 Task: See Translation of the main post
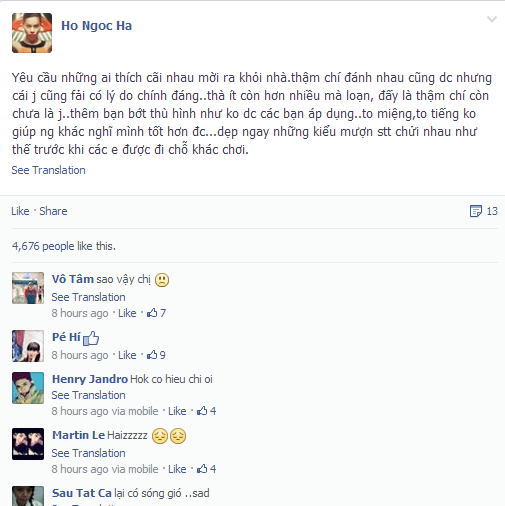click(49, 170)
